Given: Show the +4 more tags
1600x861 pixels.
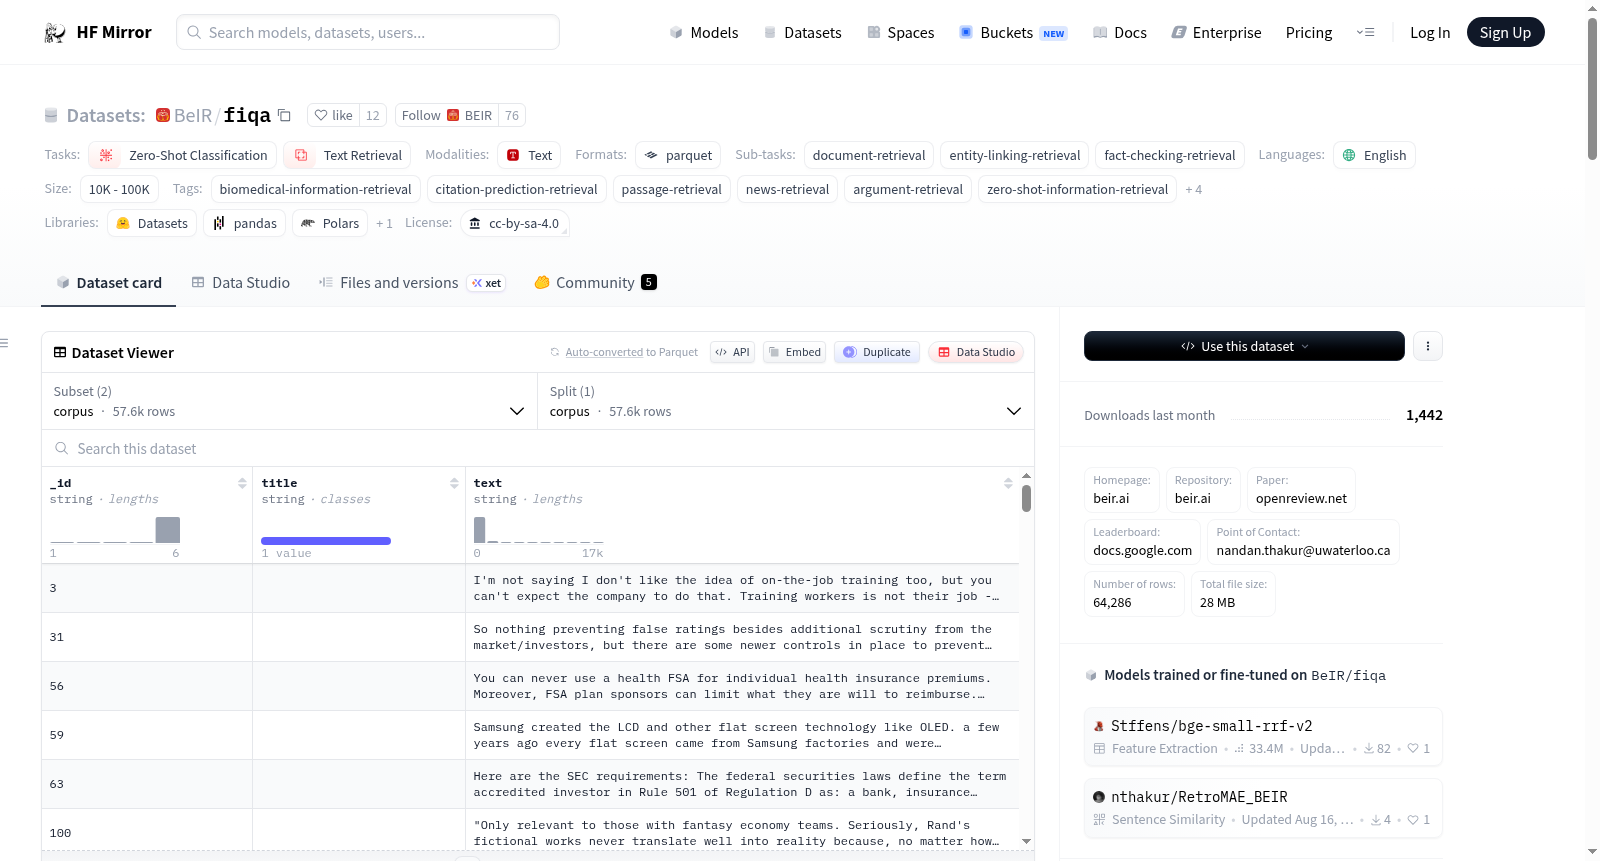Looking at the screenshot, I should tap(1194, 190).
